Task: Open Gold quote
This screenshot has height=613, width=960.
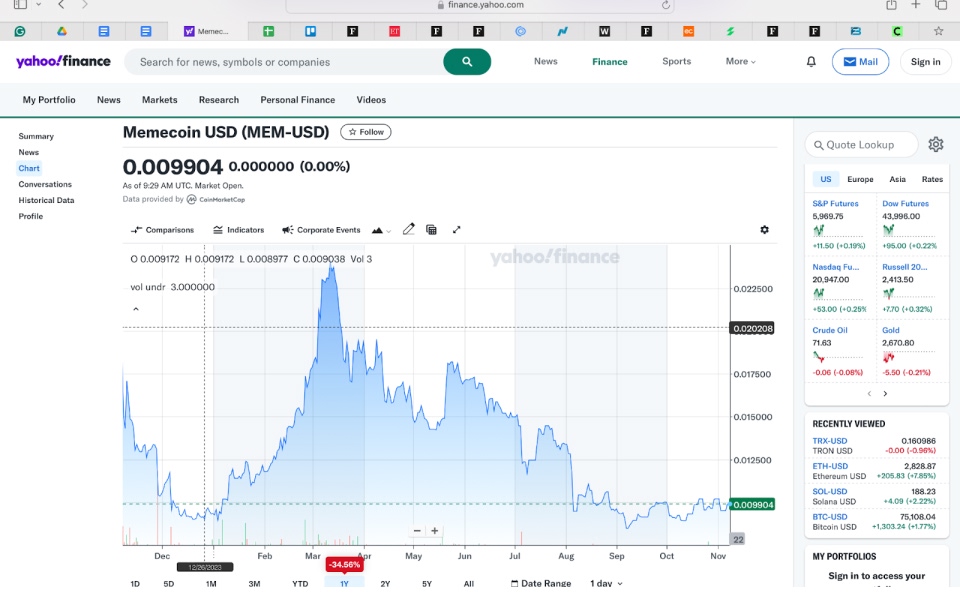Action: pos(891,330)
